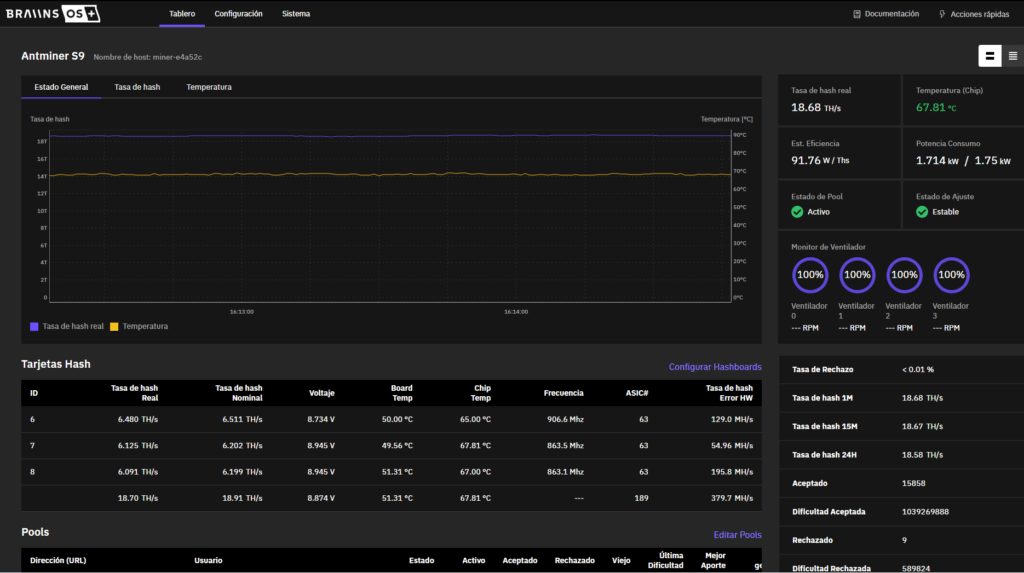Click the Ventilador 2 gauge circle
The width and height of the screenshot is (1024, 573).
(x=904, y=275)
